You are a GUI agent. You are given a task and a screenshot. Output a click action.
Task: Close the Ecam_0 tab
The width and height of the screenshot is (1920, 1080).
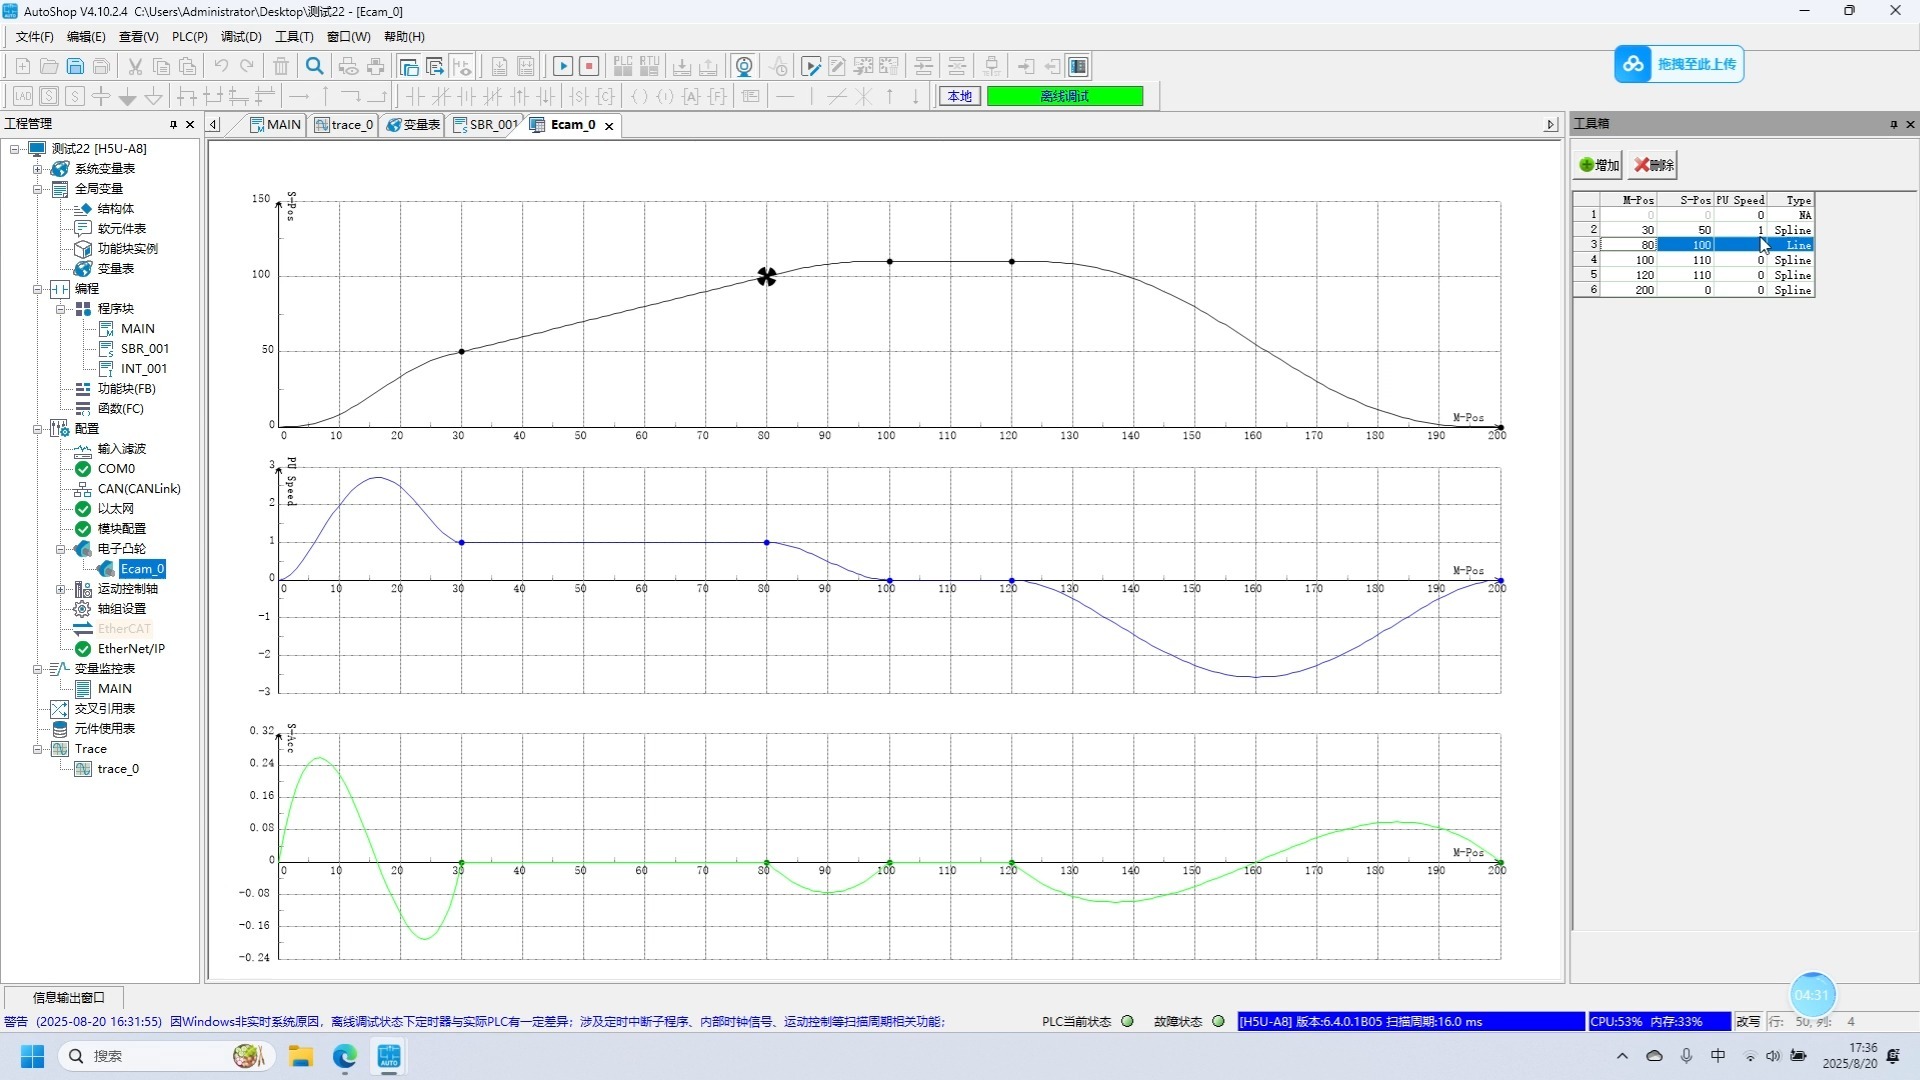tap(608, 126)
